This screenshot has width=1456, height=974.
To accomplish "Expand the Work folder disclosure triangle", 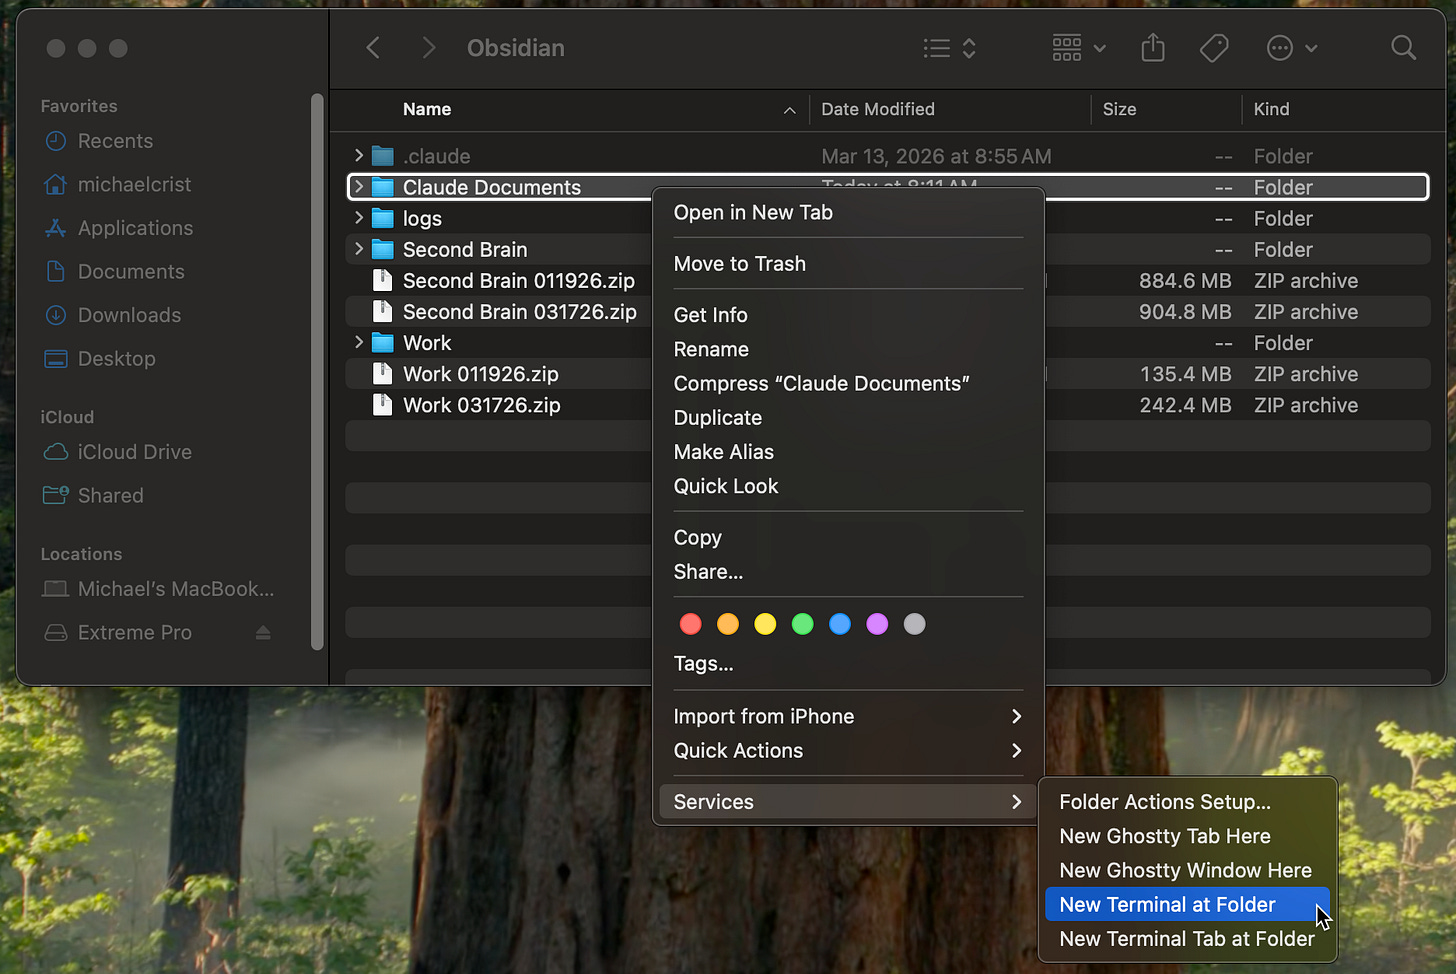I will coord(359,342).
